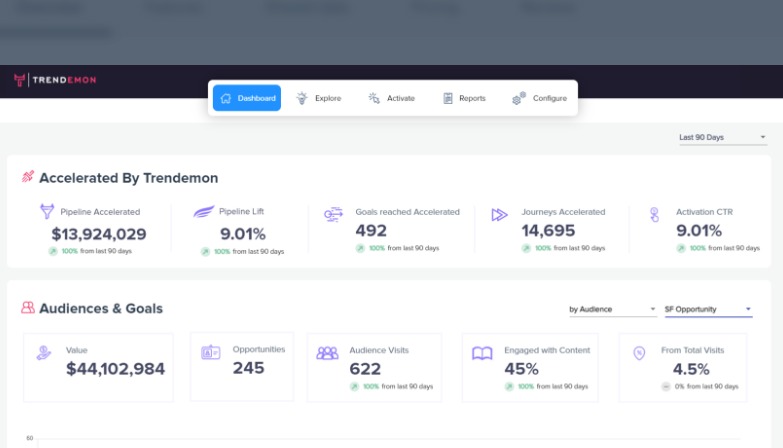
Task: Click the $13,924,029 pipeline value
Action: pos(99,234)
